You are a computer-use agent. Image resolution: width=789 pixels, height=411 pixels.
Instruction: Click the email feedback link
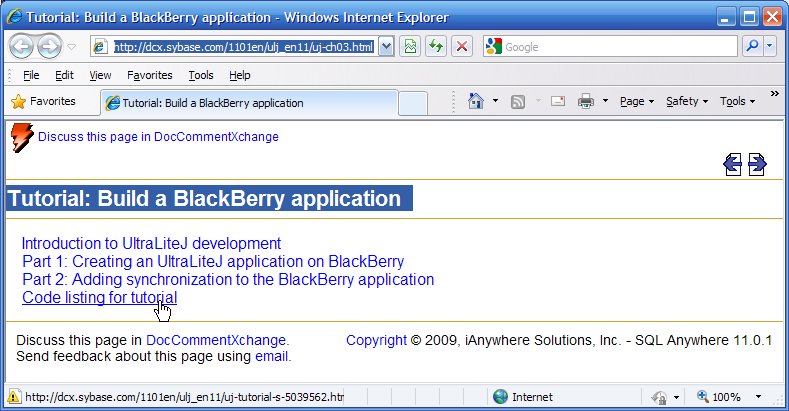pos(272,357)
